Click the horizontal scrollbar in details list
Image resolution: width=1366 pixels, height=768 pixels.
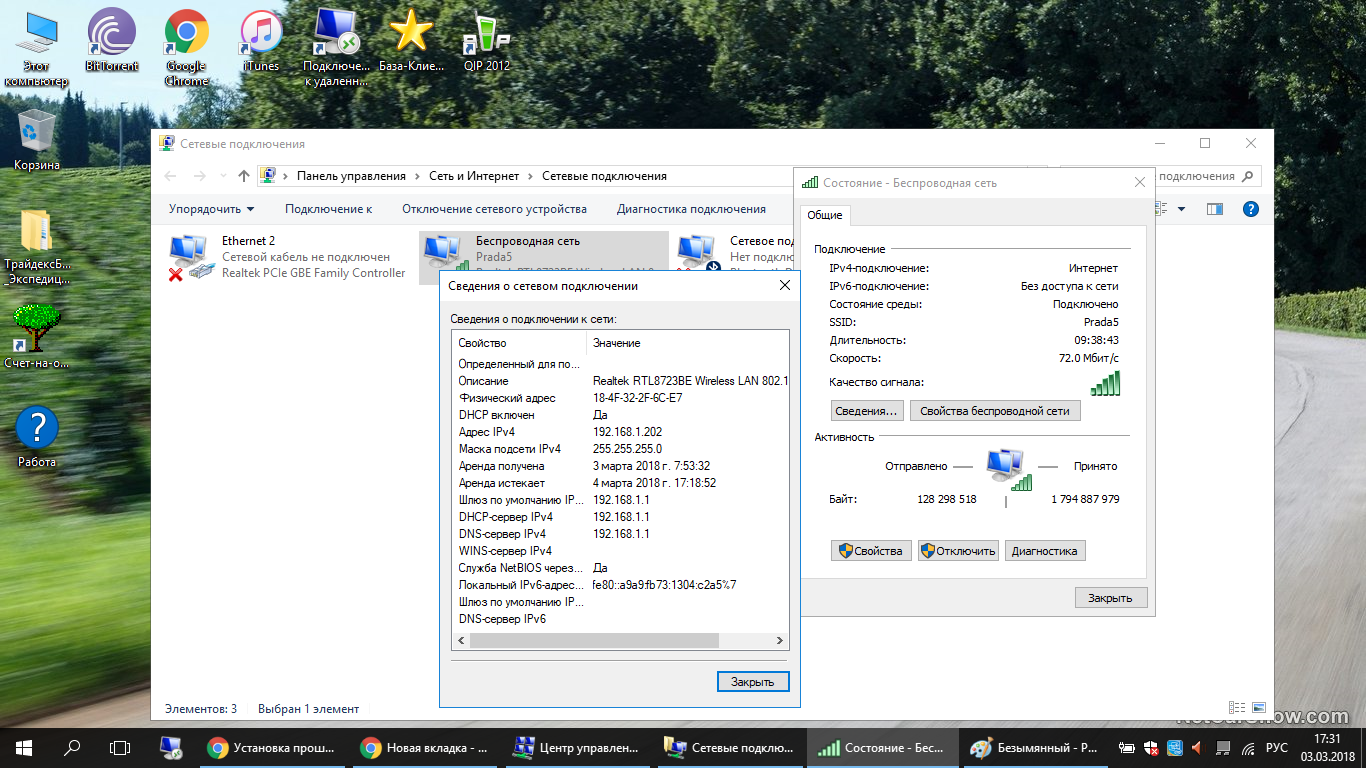[620, 641]
